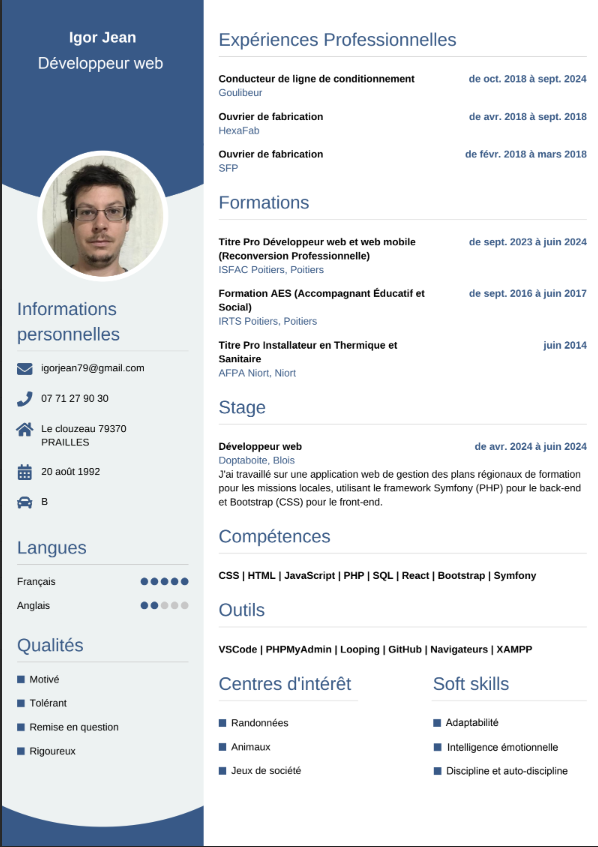Image resolution: width=598 pixels, height=847 pixels.
Task: Click the Qualités heading
Action: (x=50, y=645)
